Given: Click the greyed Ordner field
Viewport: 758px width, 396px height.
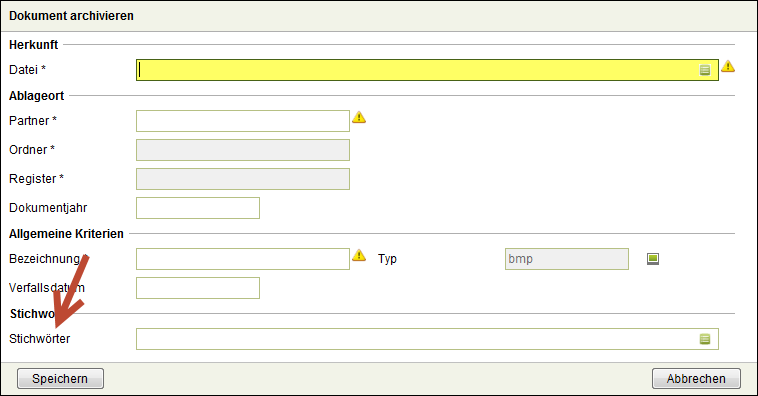Looking at the screenshot, I should (x=243, y=150).
